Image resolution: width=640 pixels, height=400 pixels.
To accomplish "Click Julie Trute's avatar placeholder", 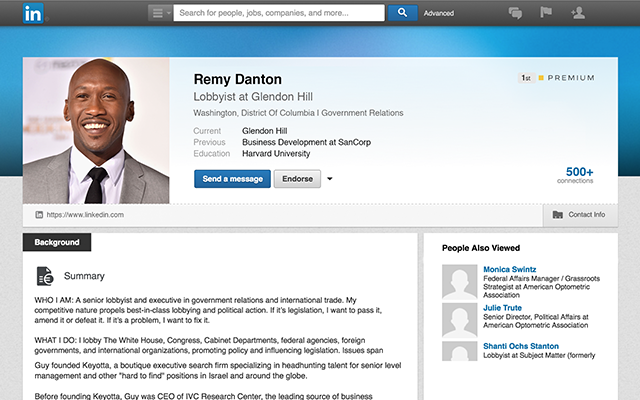I will coord(460,320).
